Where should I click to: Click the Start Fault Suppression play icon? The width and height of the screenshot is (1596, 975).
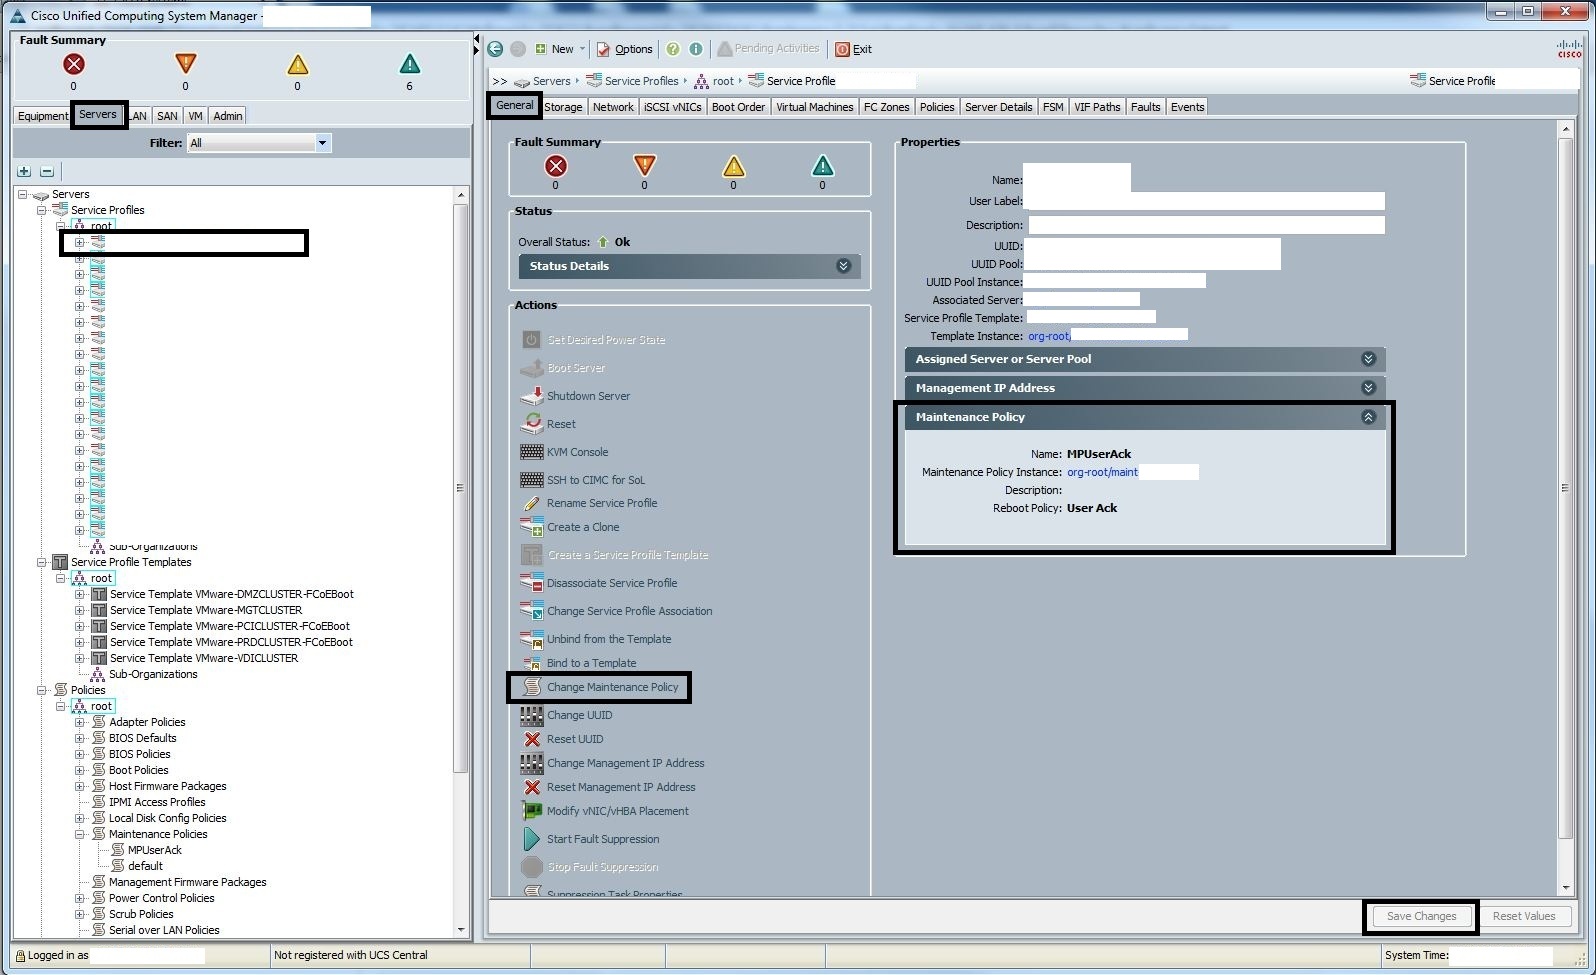[532, 839]
